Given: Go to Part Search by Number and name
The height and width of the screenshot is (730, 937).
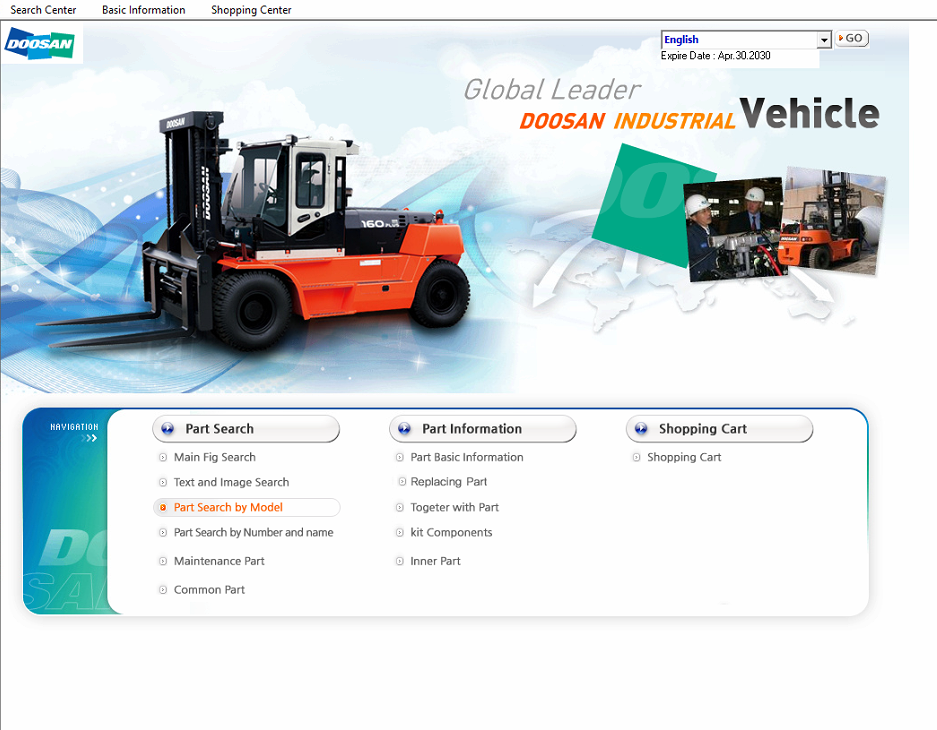Looking at the screenshot, I should click(x=253, y=533).
